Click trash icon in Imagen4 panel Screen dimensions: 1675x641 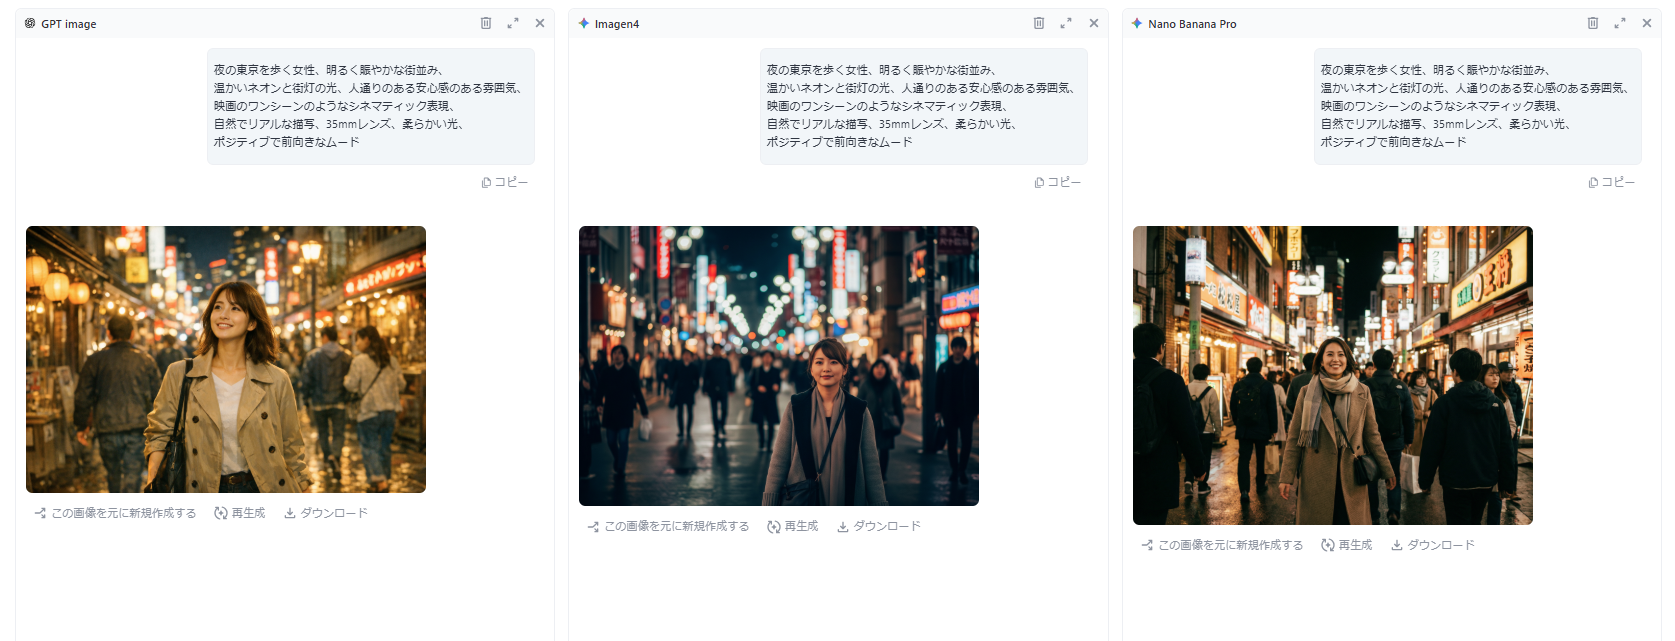pos(1039,23)
